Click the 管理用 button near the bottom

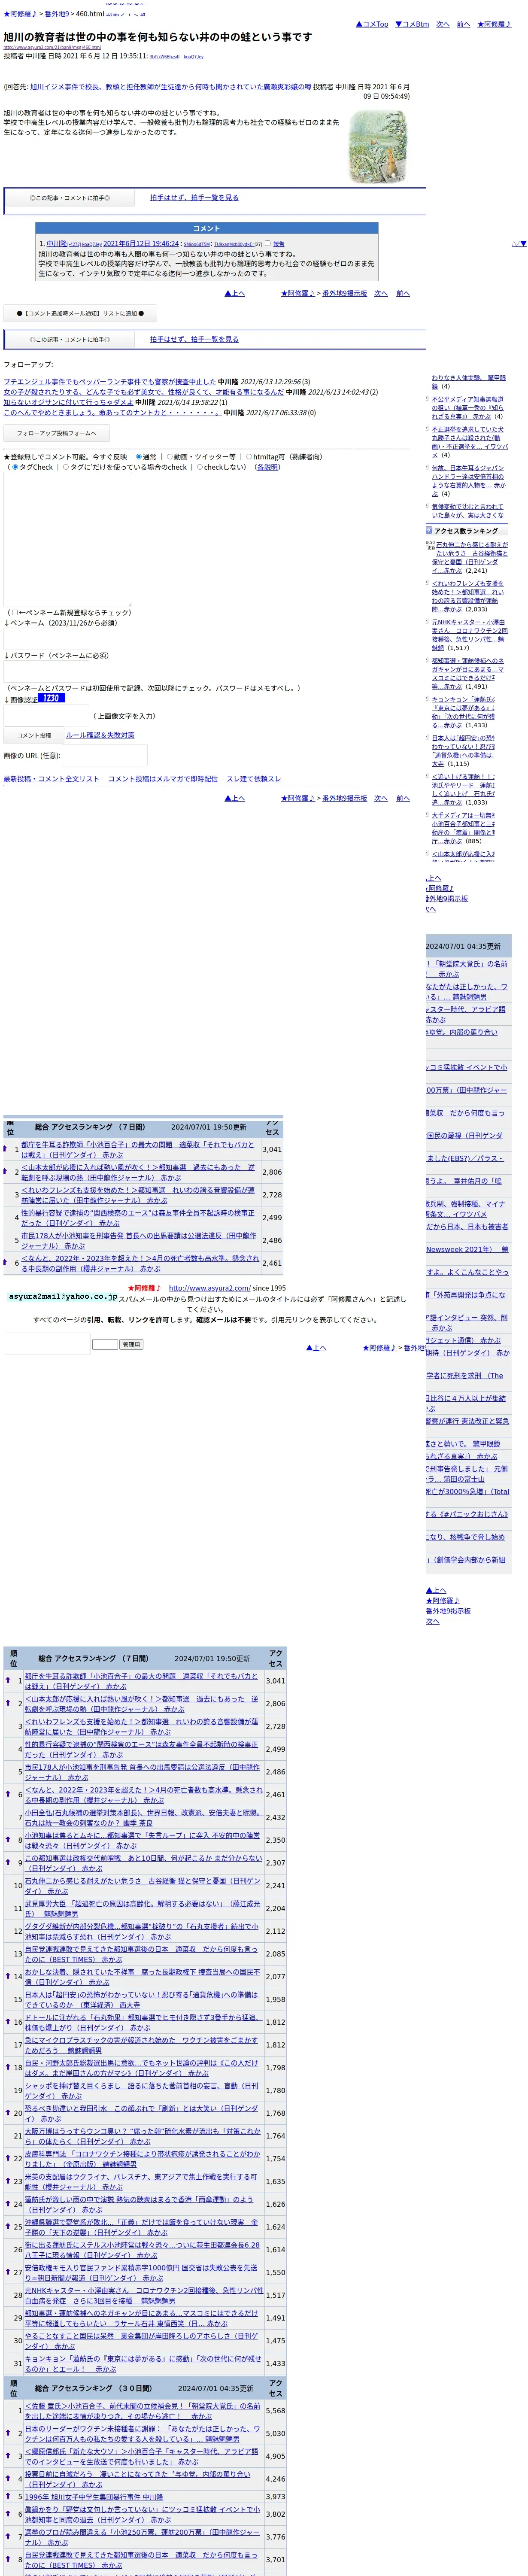131,1345
